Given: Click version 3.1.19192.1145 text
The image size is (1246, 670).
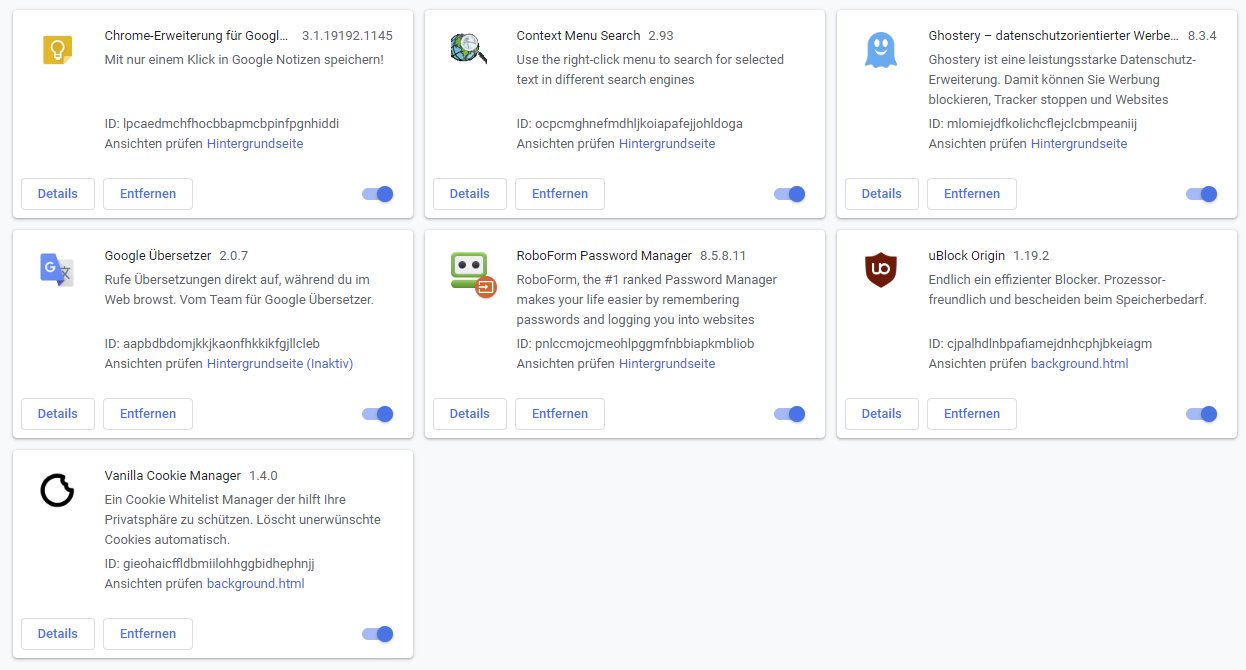Looking at the screenshot, I should tap(347, 36).
